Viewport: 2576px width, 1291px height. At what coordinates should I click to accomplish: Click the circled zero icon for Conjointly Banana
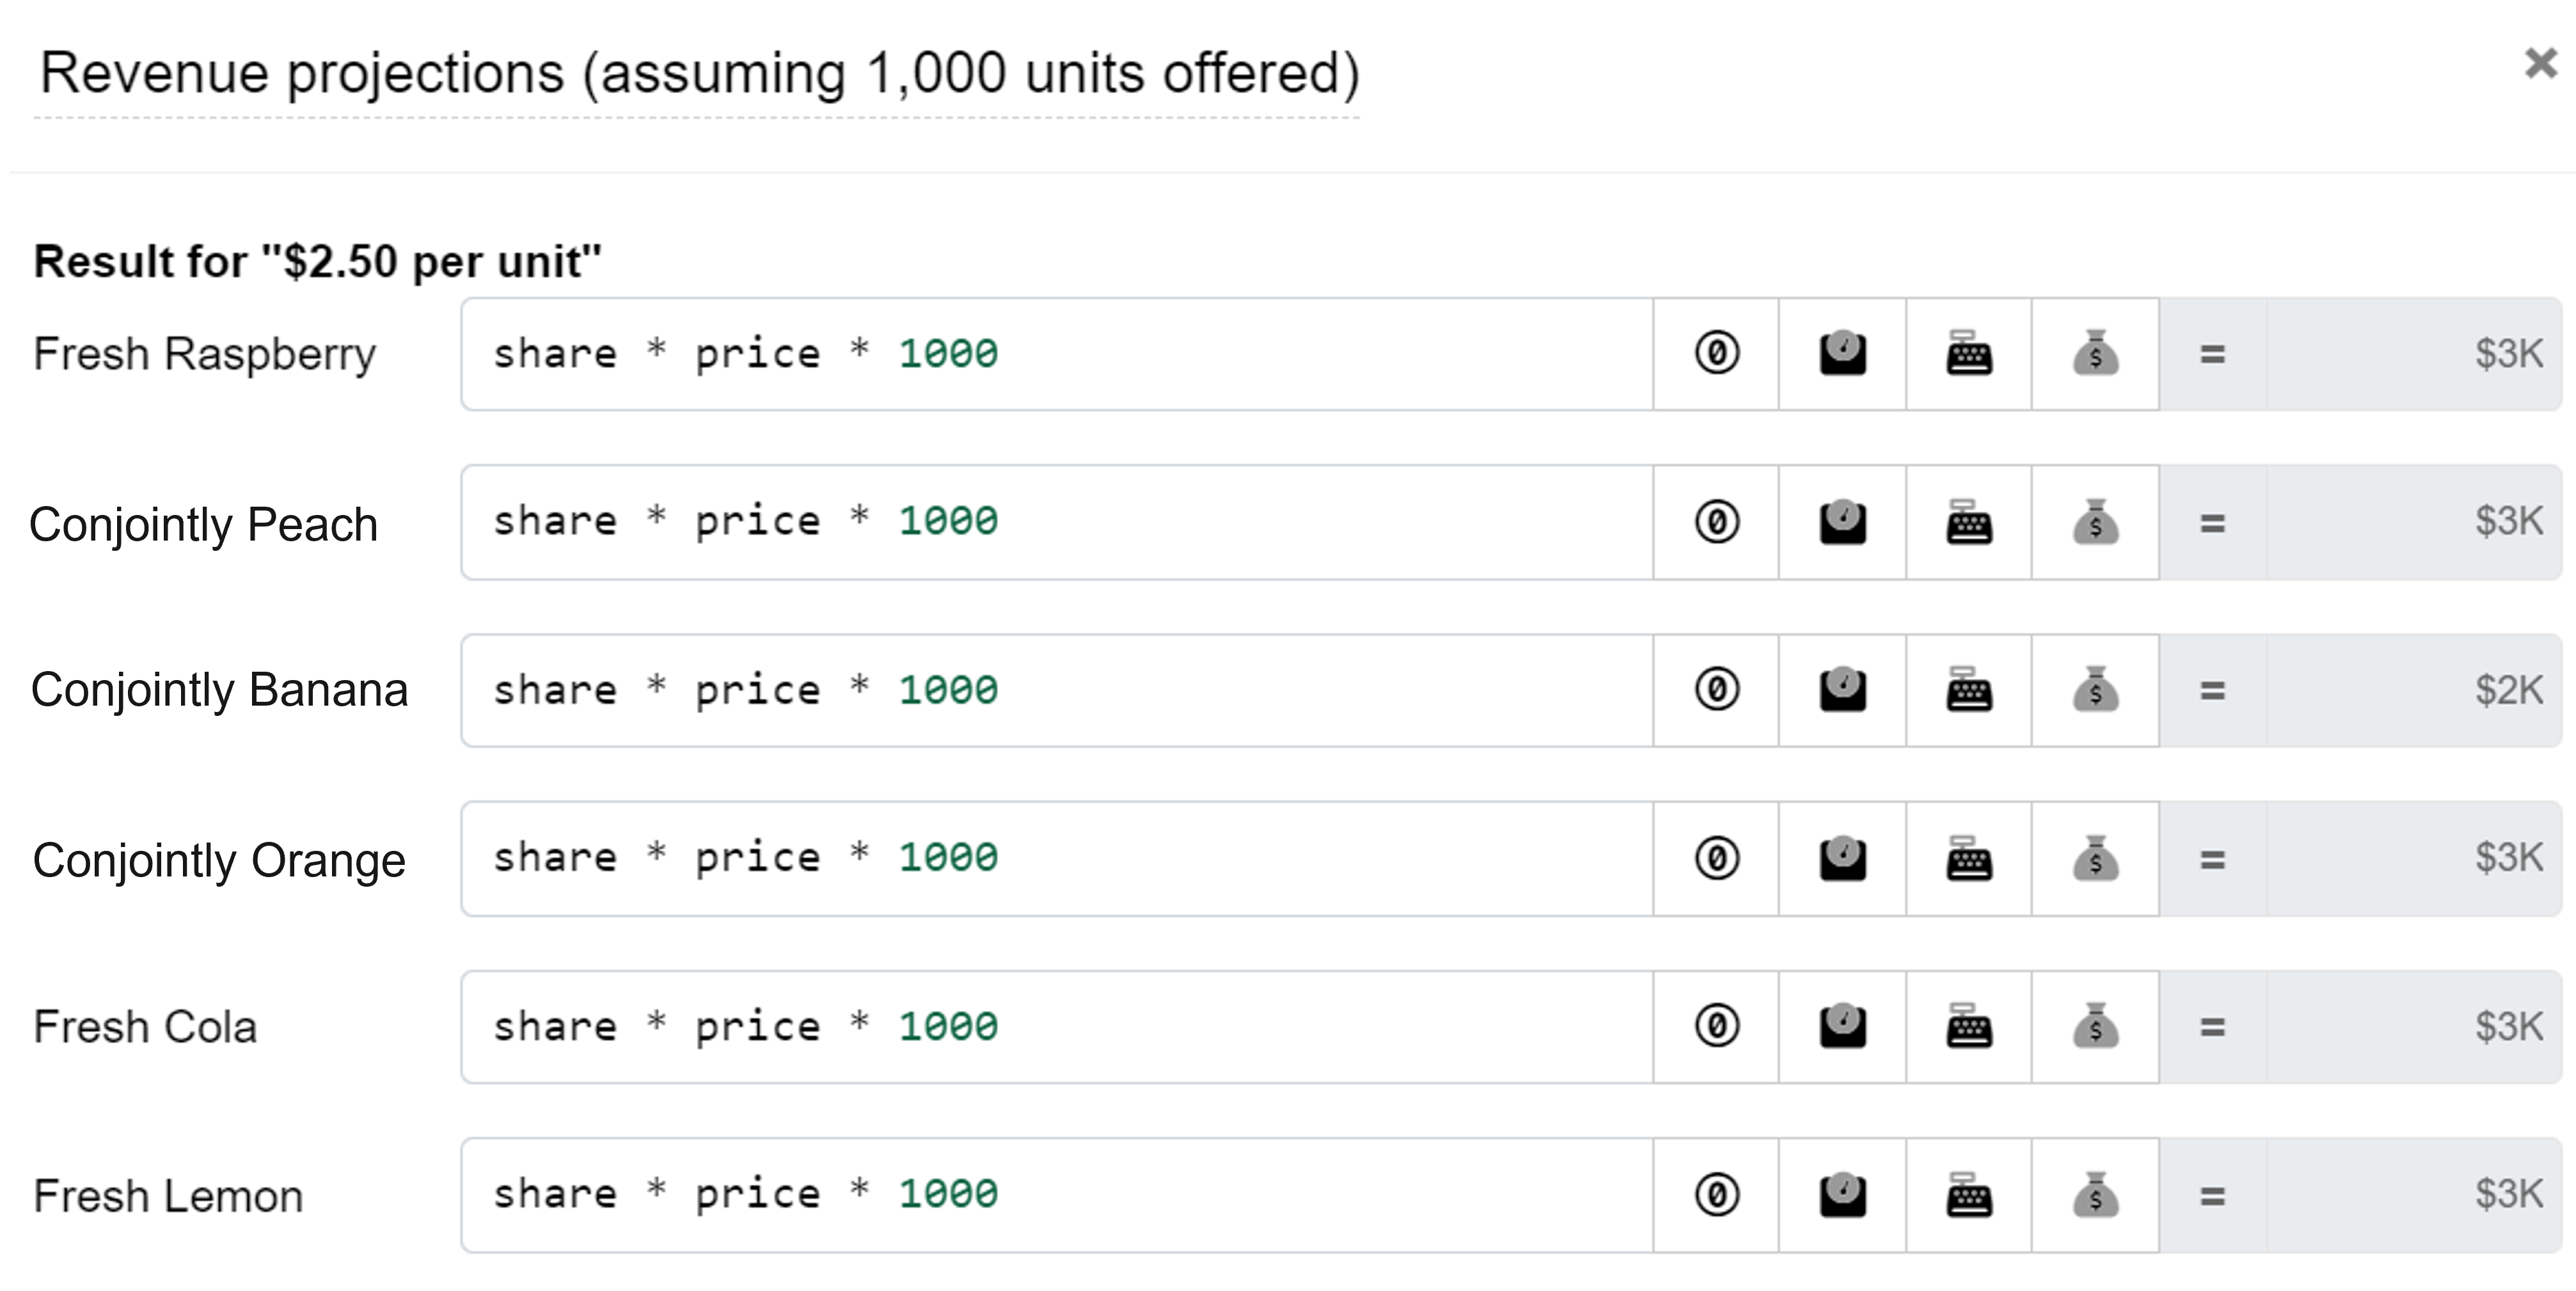click(1716, 690)
